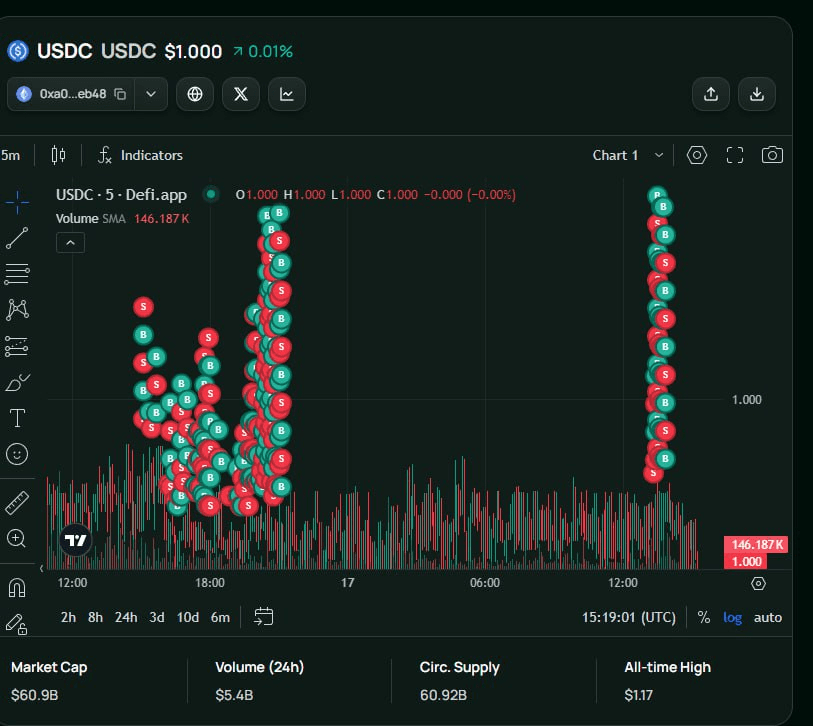
Task: Toggle the magnet snap mode
Action: (17, 588)
